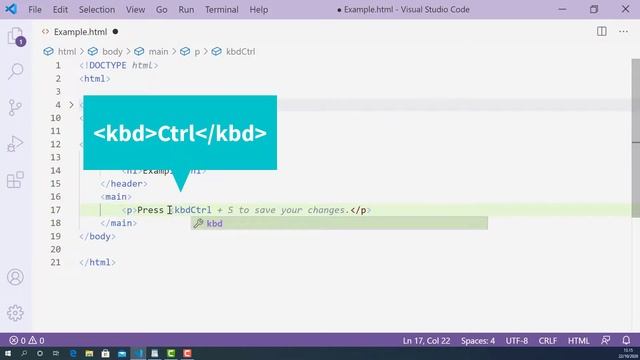Open the Search view in activity bar
This screenshot has height=360, width=640.
coord(16,71)
